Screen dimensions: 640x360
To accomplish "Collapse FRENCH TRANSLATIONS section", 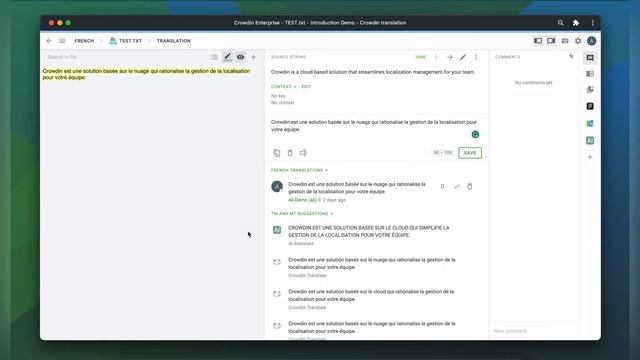I will click(299, 170).
